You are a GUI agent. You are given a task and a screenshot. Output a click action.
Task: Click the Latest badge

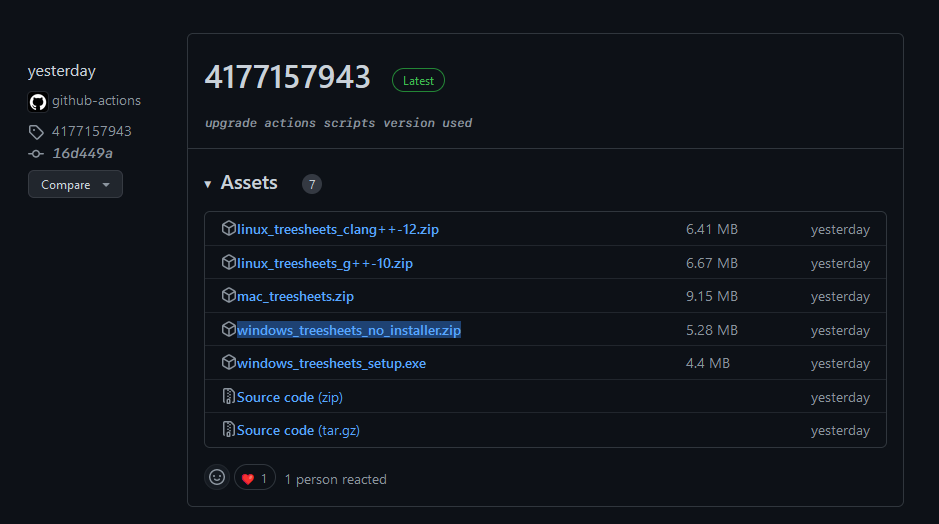pyautogui.click(x=418, y=80)
